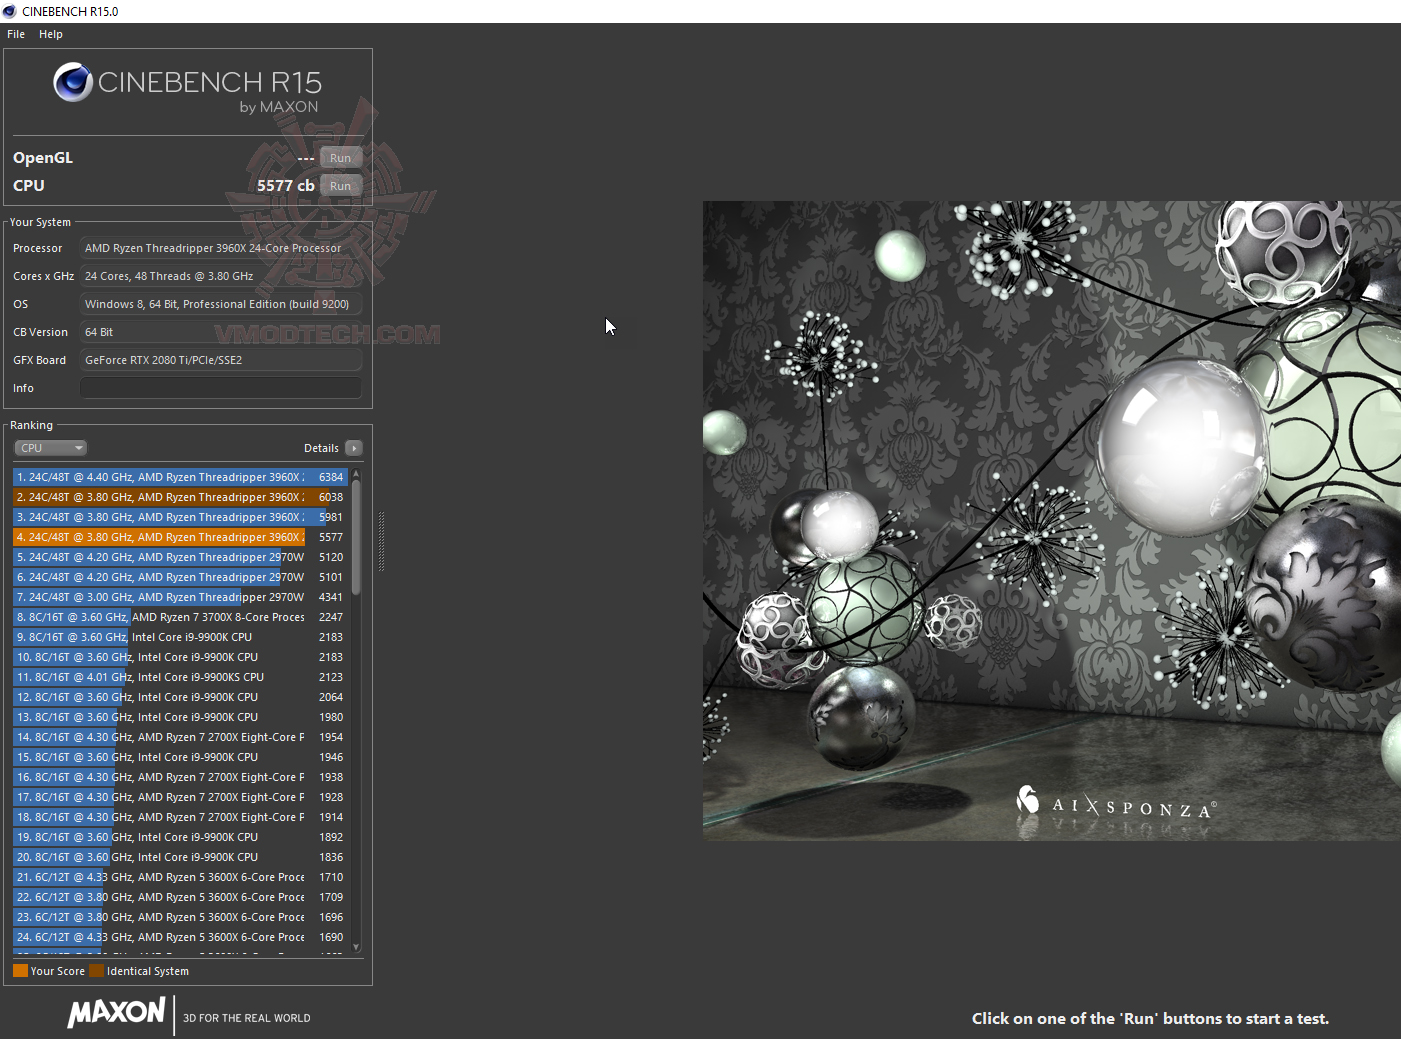
Task: Select the highlighted rank 4 row scoring 5577
Action: [x=180, y=537]
